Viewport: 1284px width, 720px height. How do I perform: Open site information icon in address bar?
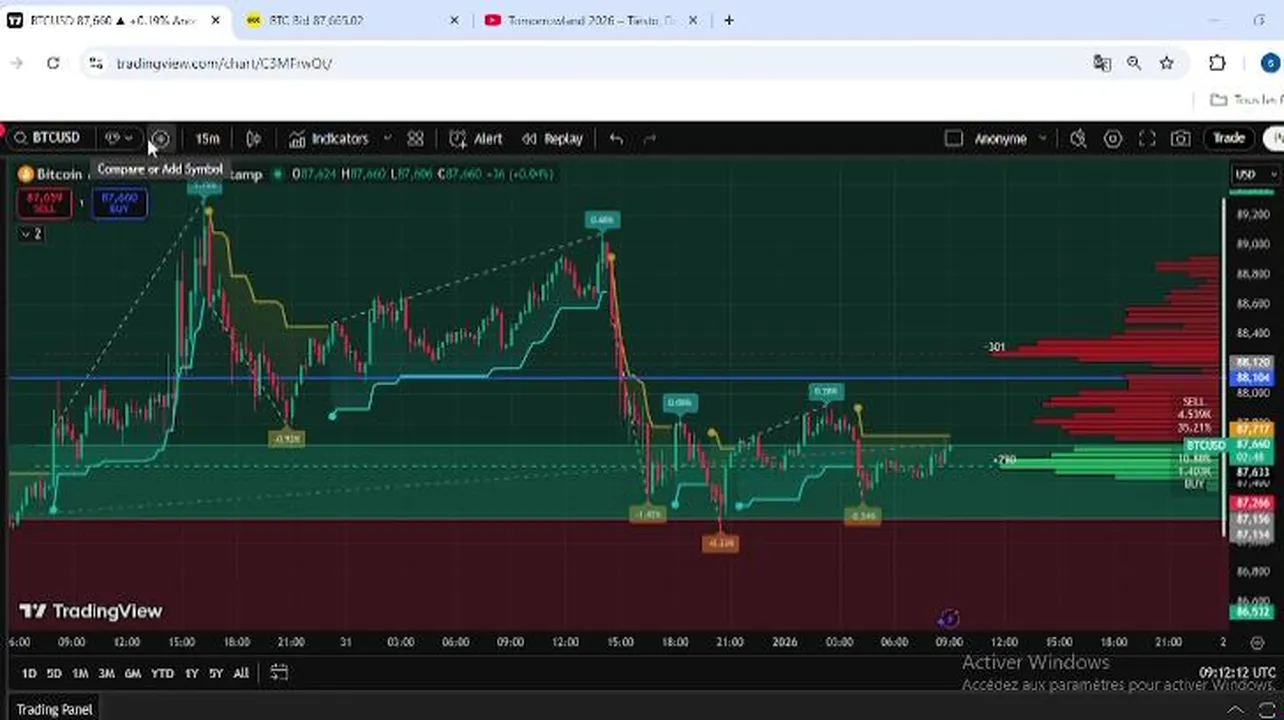tap(95, 63)
